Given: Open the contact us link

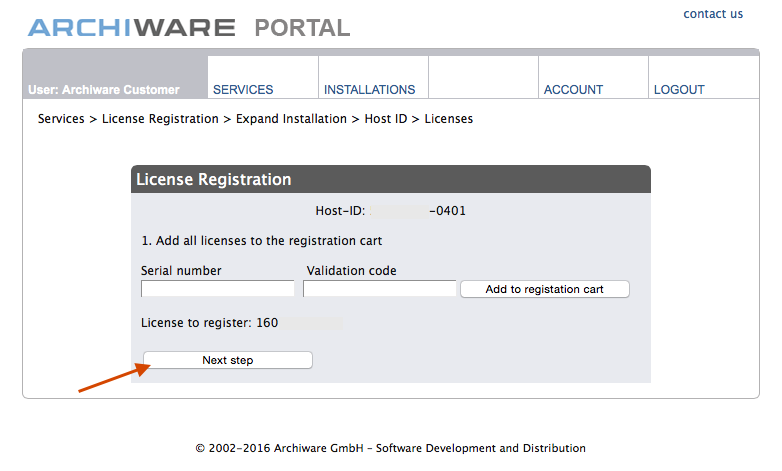Looking at the screenshot, I should [x=713, y=14].
